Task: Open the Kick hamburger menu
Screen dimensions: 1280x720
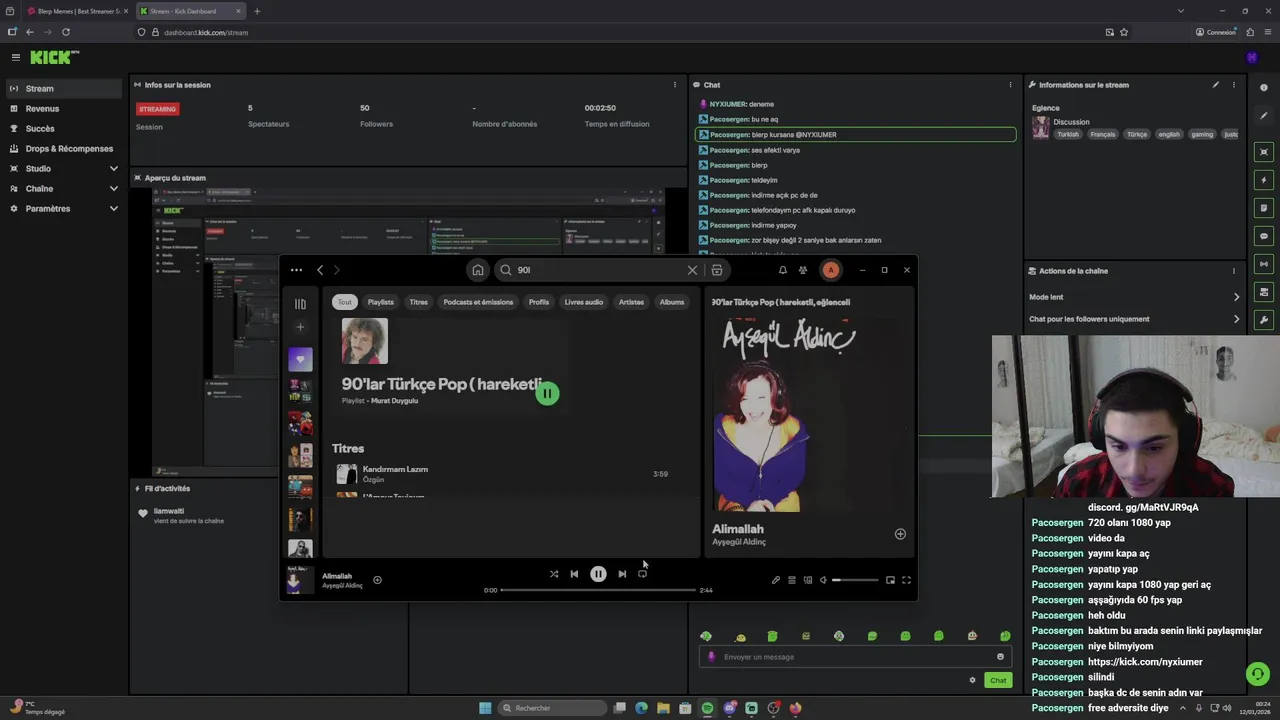Action: (x=16, y=58)
